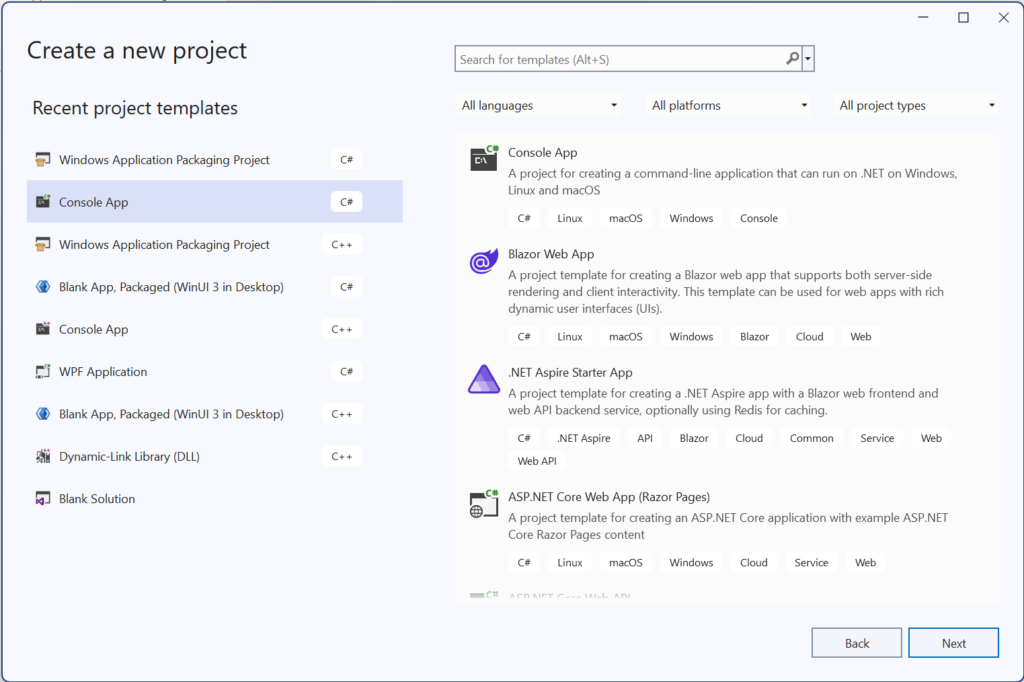
Task: Click the Console App C# icon in recent templates
Action: point(42,202)
